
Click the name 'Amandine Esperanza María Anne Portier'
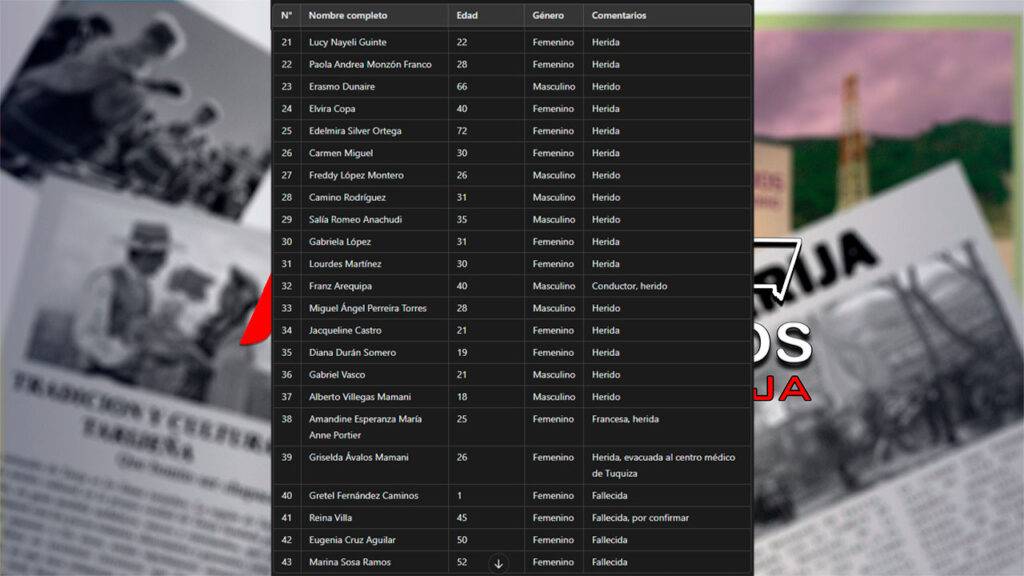click(365, 427)
